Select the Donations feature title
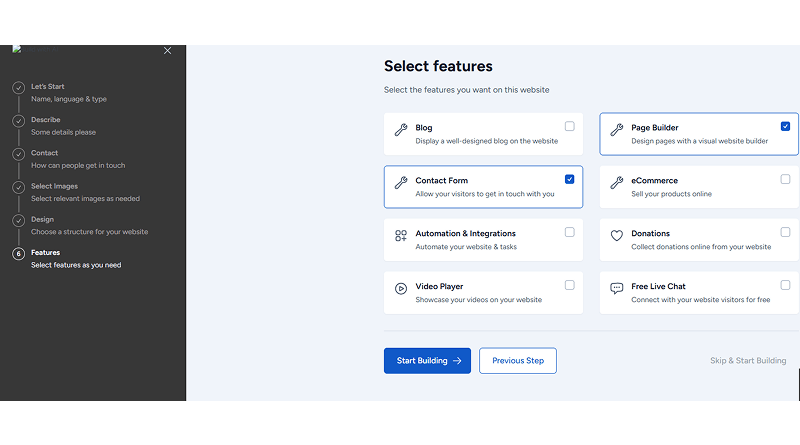The height and width of the screenshot is (445, 800). pos(651,233)
